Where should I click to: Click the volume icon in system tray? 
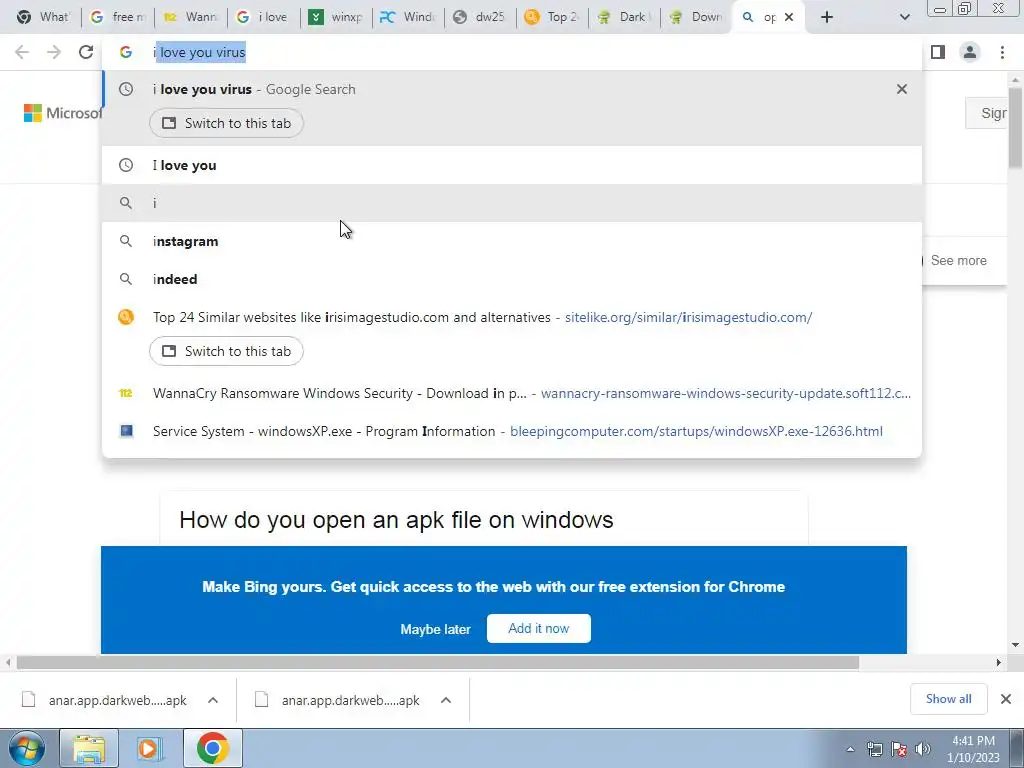(923, 749)
